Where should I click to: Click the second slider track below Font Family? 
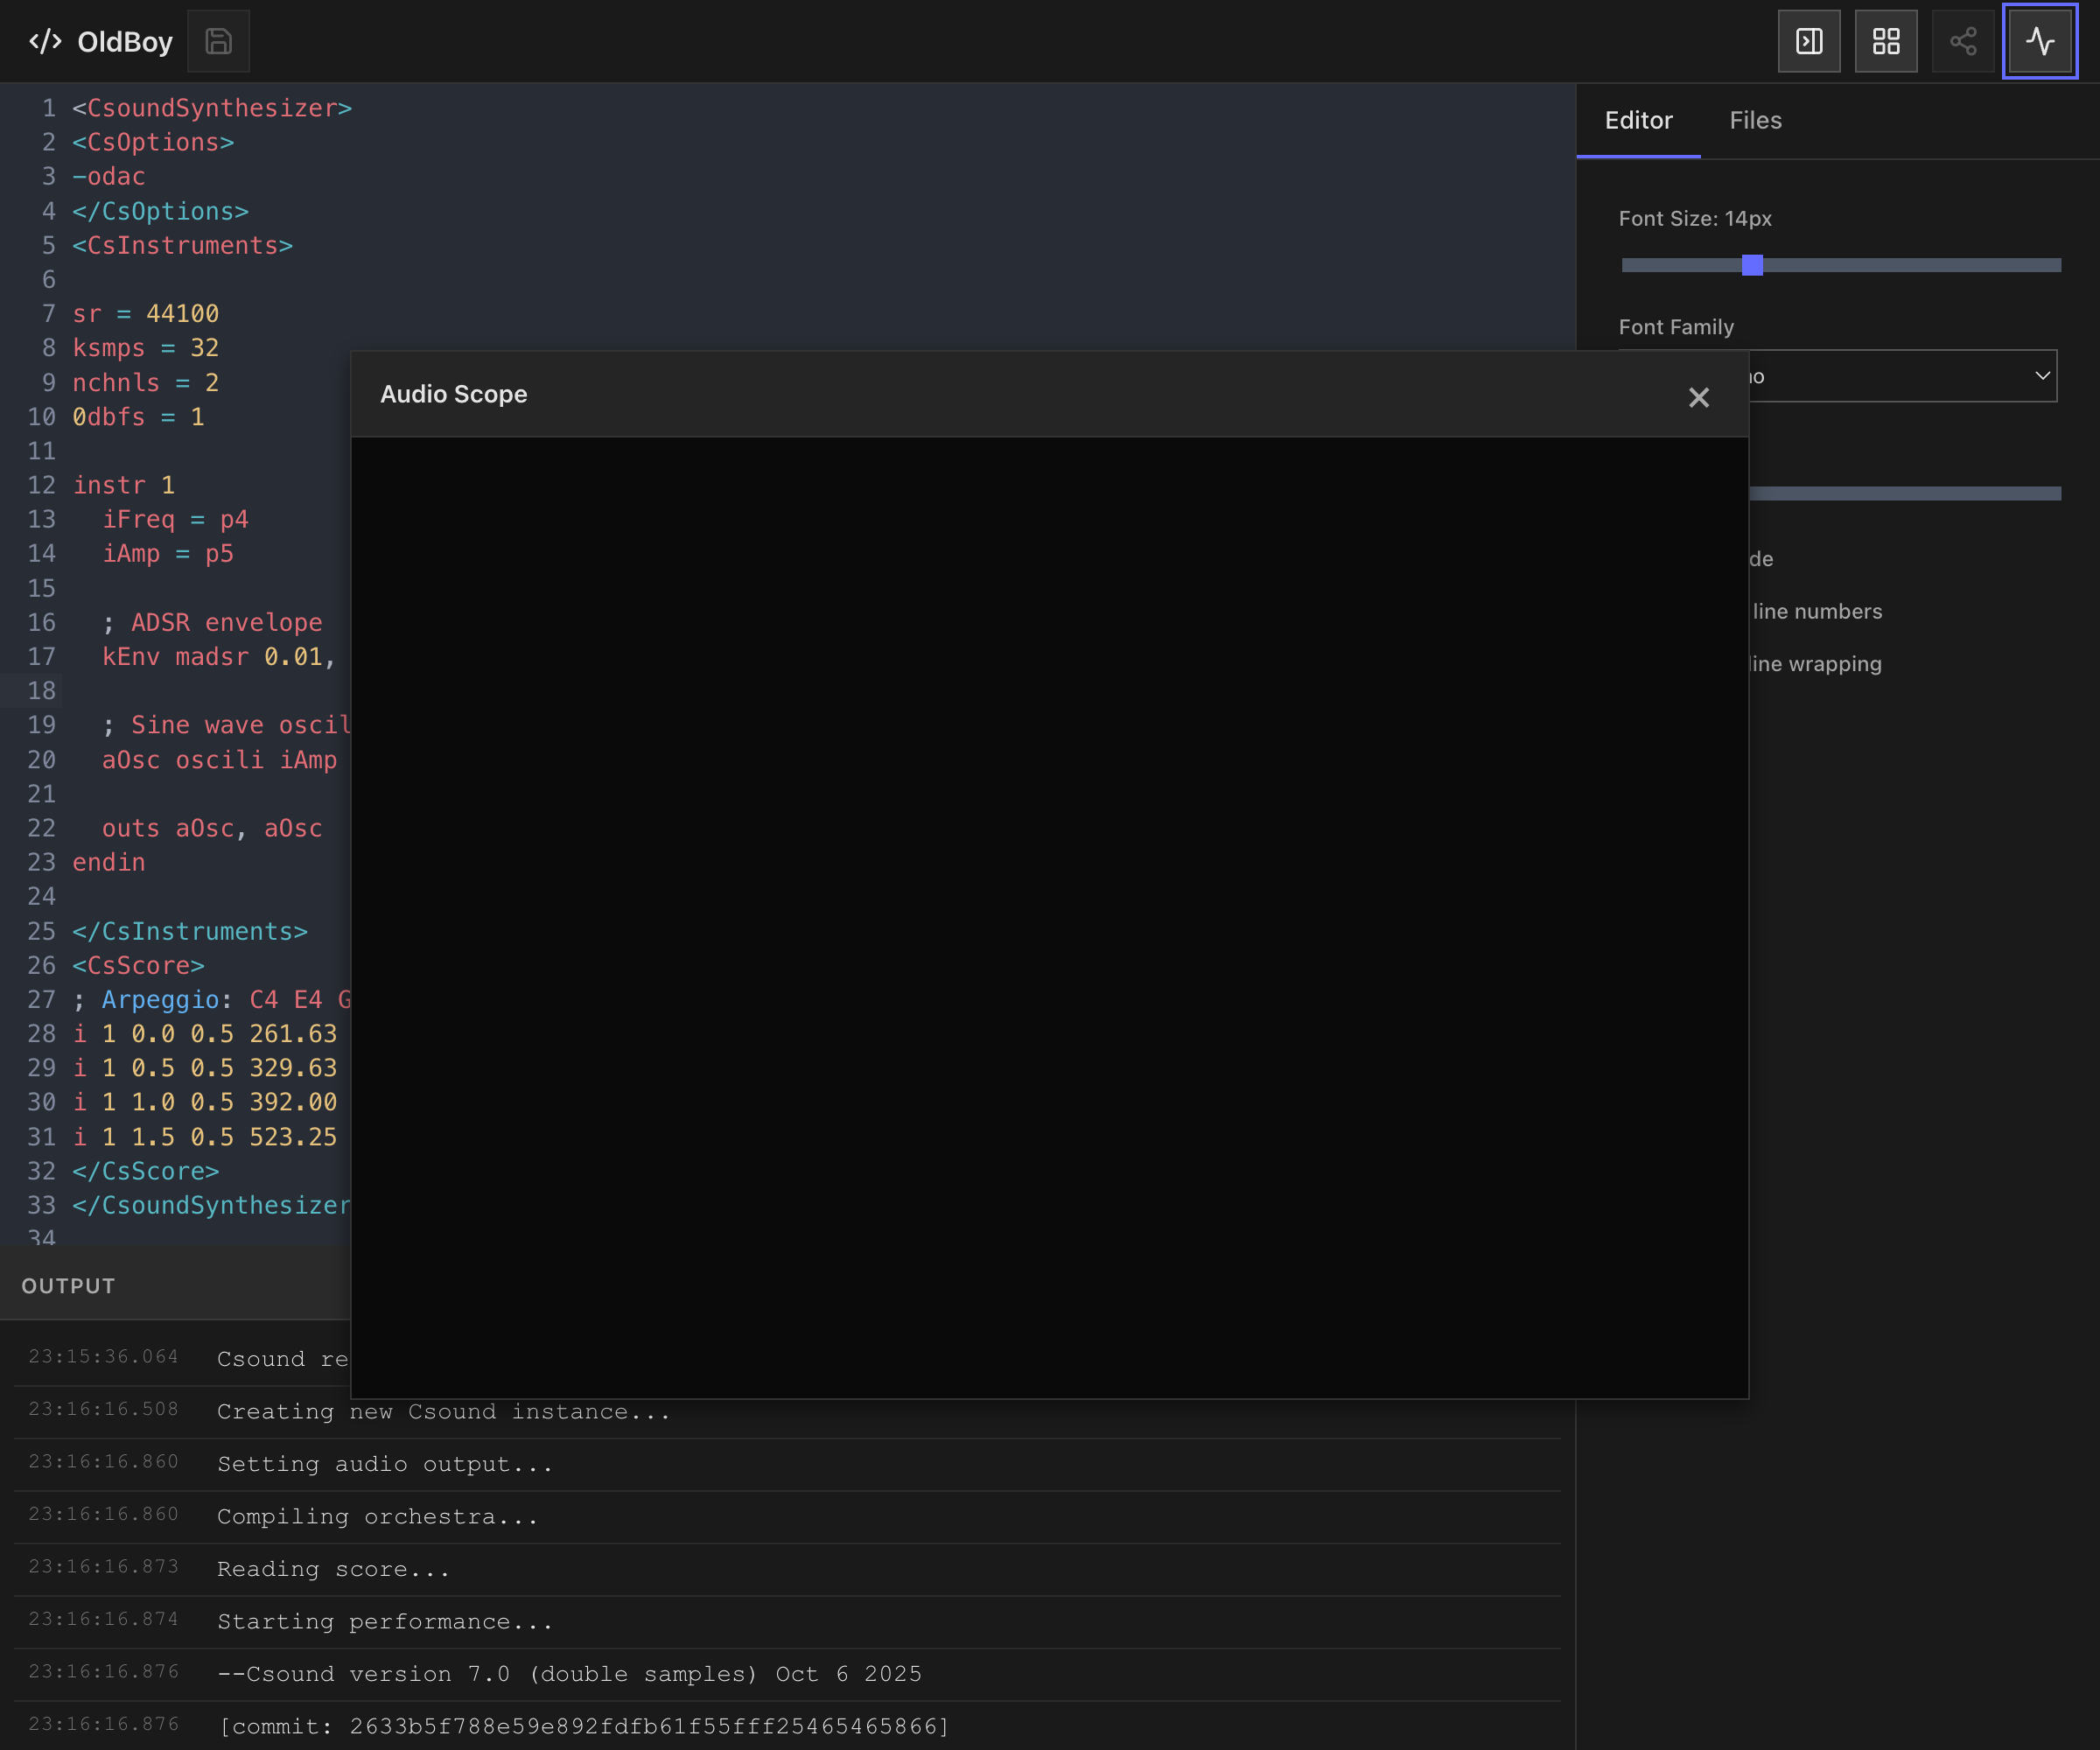pyautogui.click(x=1905, y=493)
